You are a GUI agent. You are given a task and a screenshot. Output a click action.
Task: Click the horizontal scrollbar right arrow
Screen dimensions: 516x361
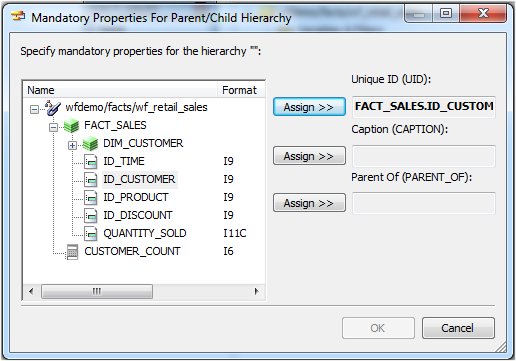[x=256, y=291]
